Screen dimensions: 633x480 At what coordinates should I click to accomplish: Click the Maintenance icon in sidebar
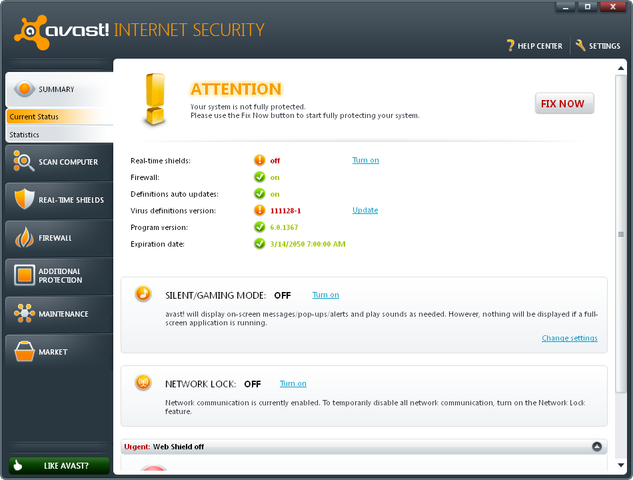click(22, 314)
